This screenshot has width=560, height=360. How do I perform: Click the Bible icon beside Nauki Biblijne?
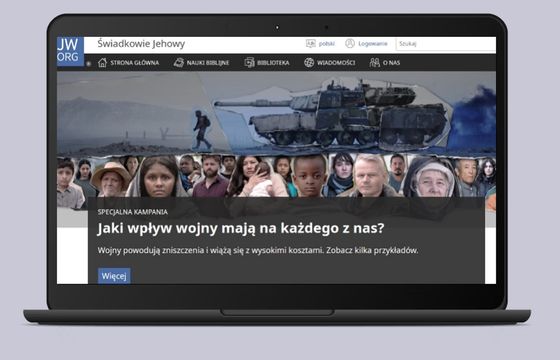[x=179, y=62]
